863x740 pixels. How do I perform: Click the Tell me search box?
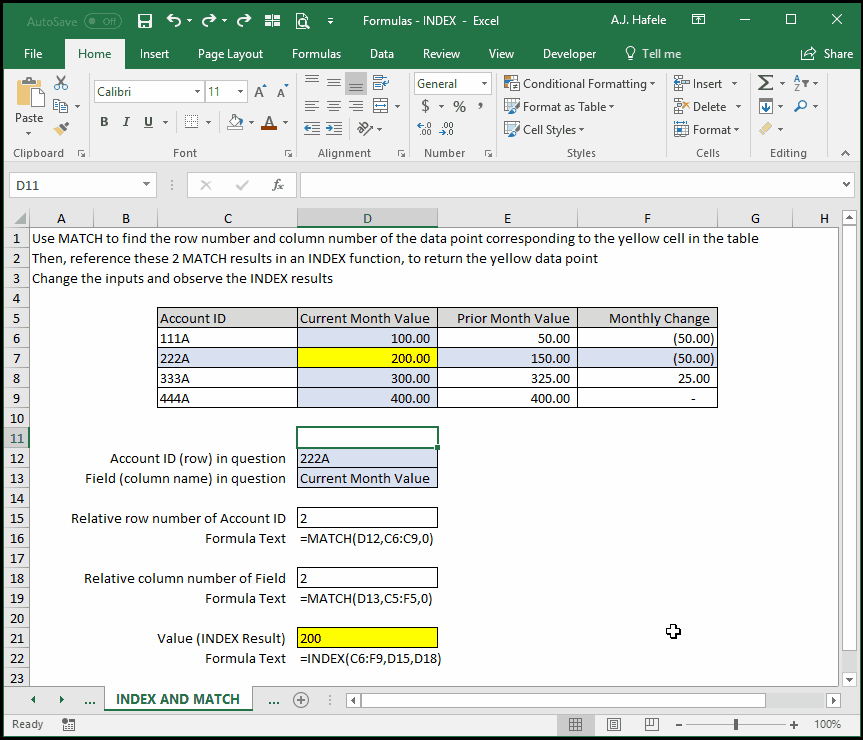click(653, 54)
